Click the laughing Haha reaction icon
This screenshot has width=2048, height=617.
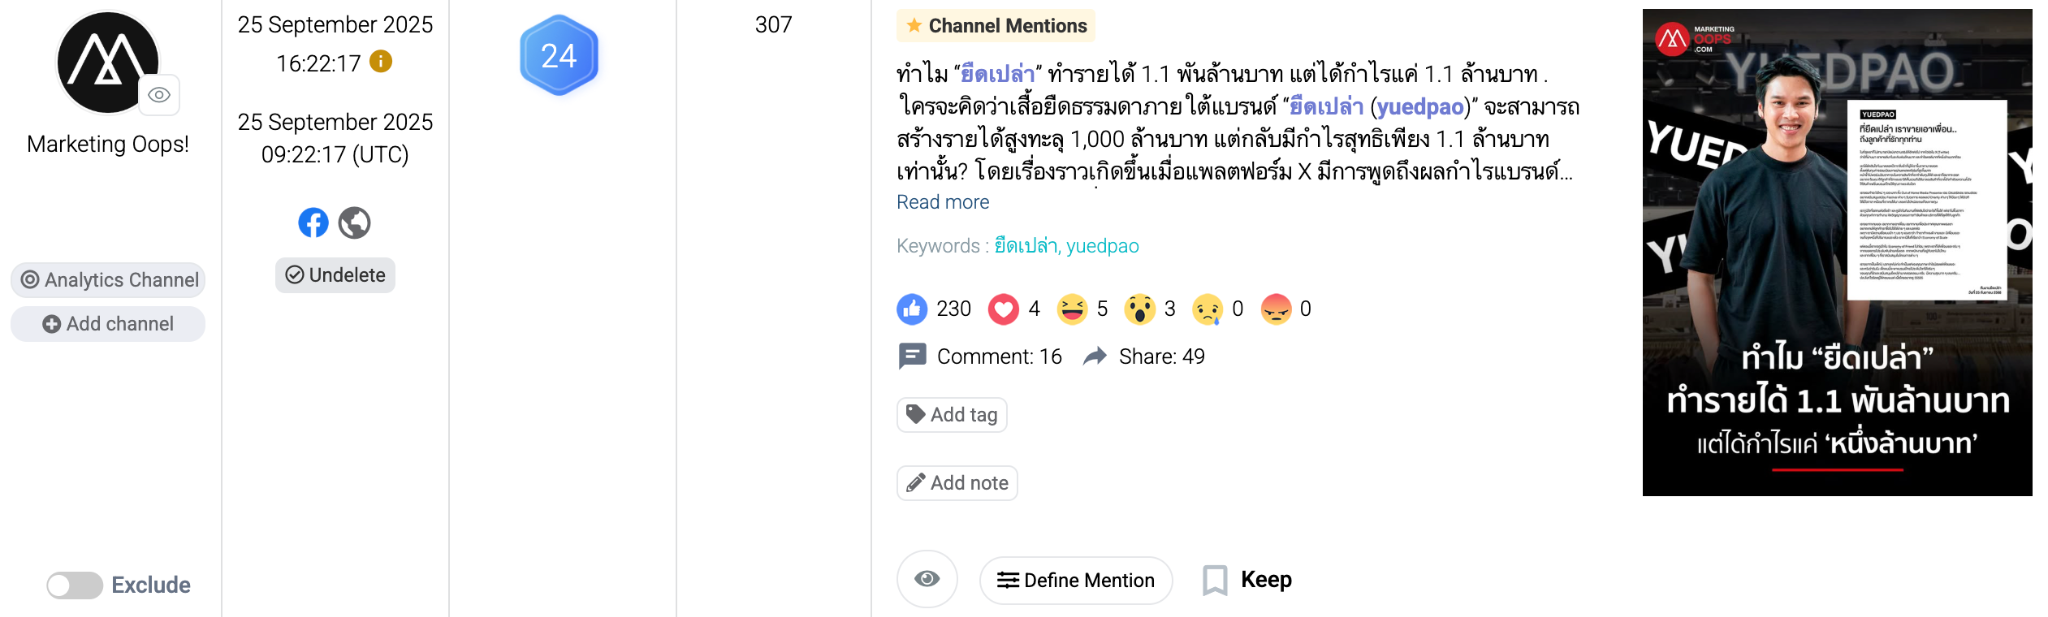click(x=1072, y=309)
